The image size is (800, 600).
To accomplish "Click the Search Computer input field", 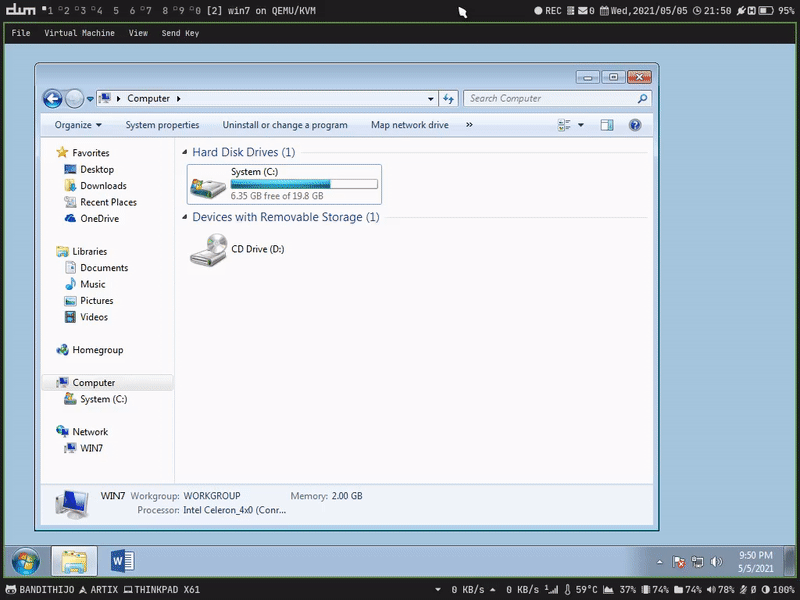I will click(x=550, y=99).
